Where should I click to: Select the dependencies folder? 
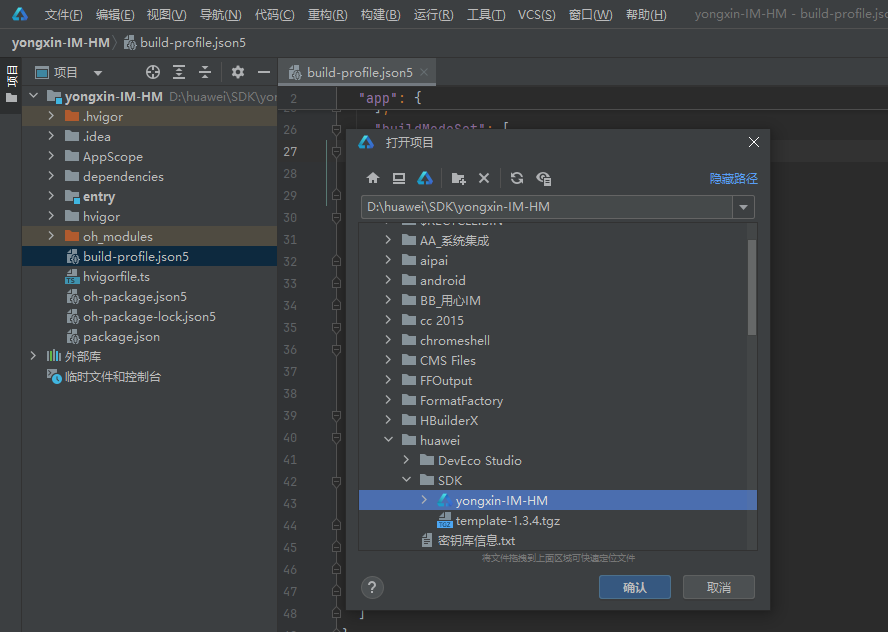(123, 177)
